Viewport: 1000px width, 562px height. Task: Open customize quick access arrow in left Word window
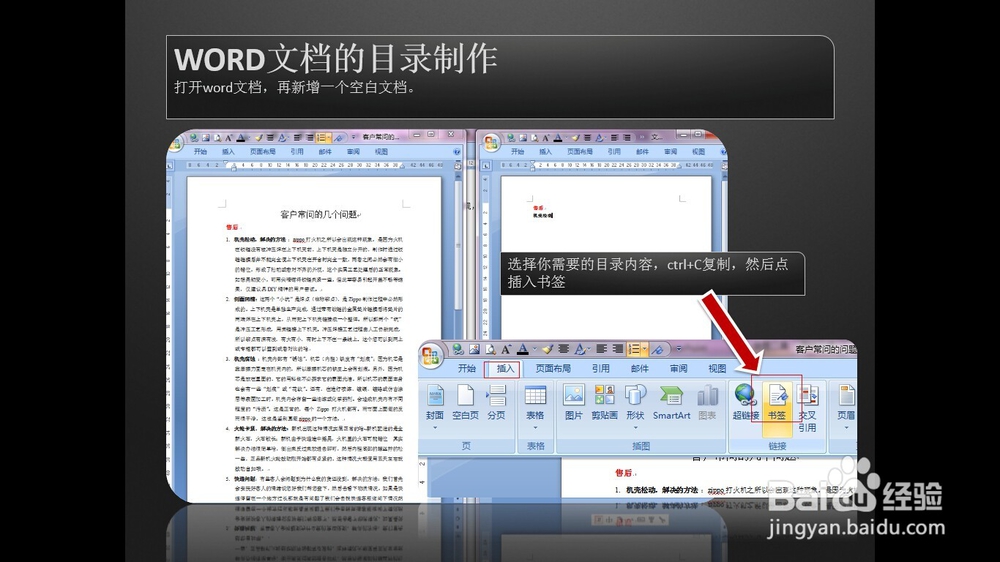353,137
